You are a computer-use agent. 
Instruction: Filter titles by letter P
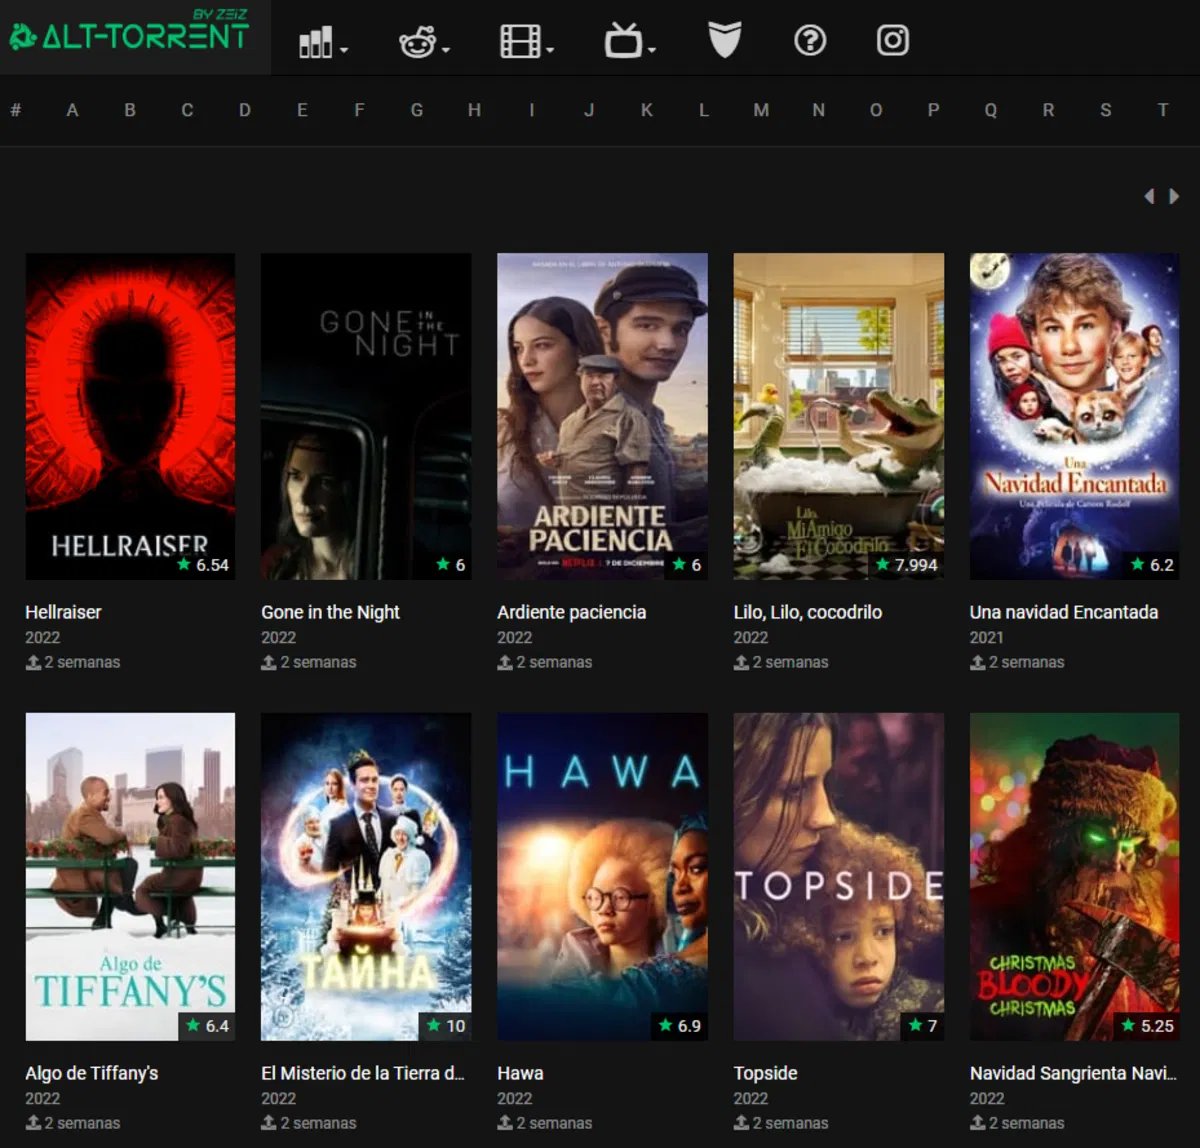933,110
